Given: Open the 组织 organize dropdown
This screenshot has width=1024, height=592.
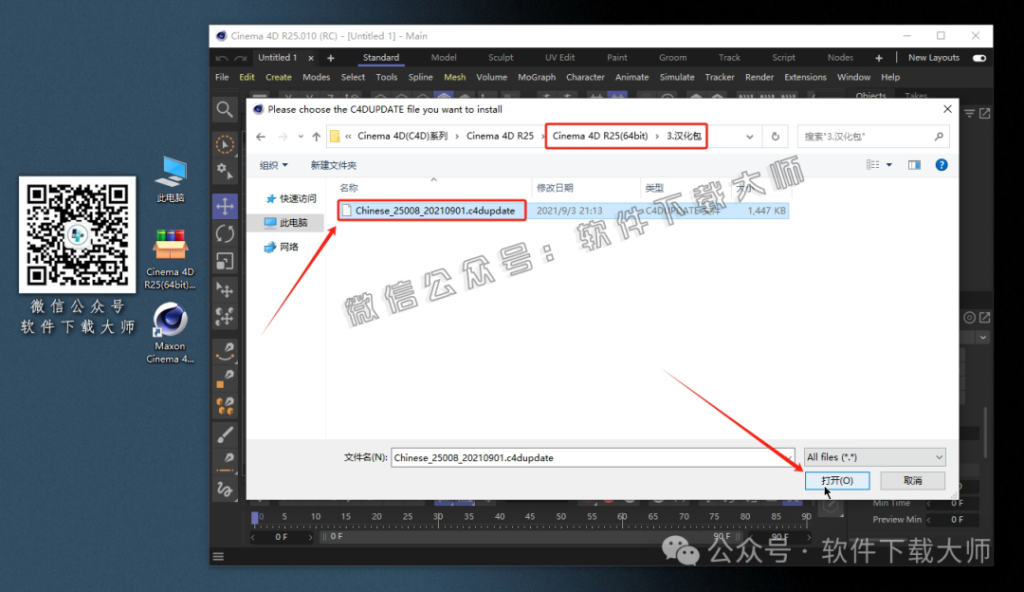Looking at the screenshot, I should [x=273, y=165].
